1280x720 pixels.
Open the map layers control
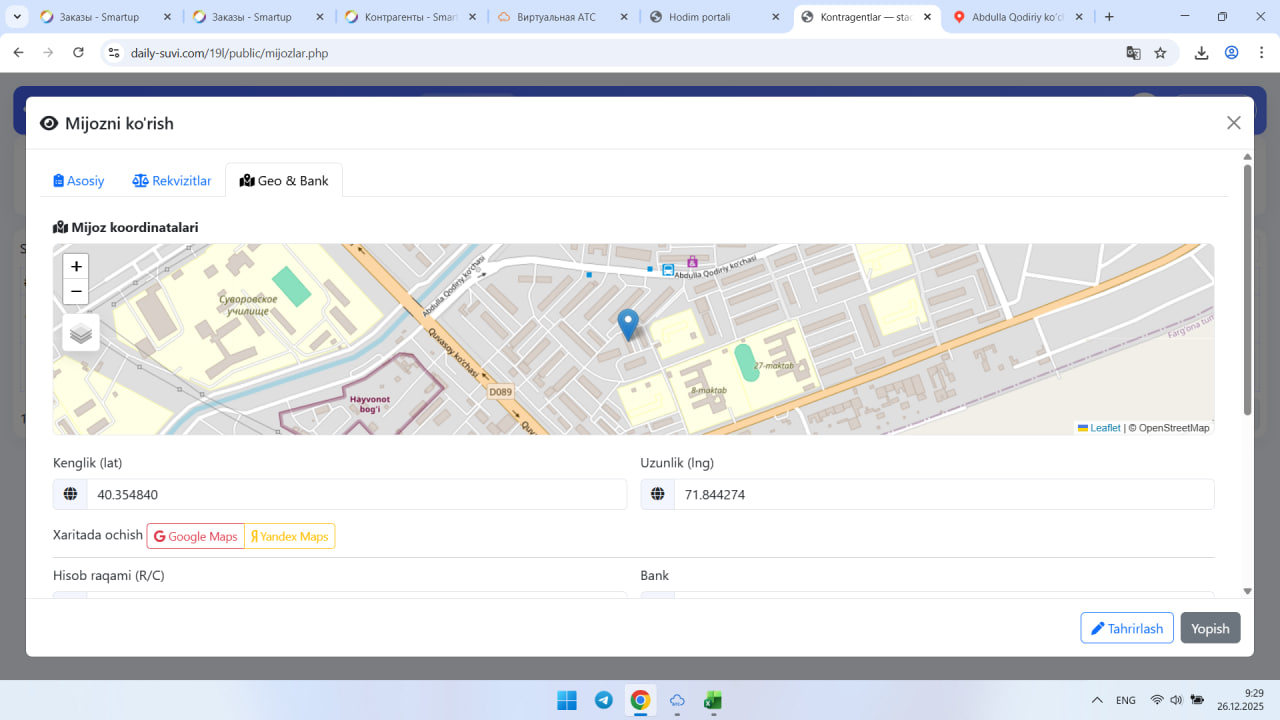81,333
